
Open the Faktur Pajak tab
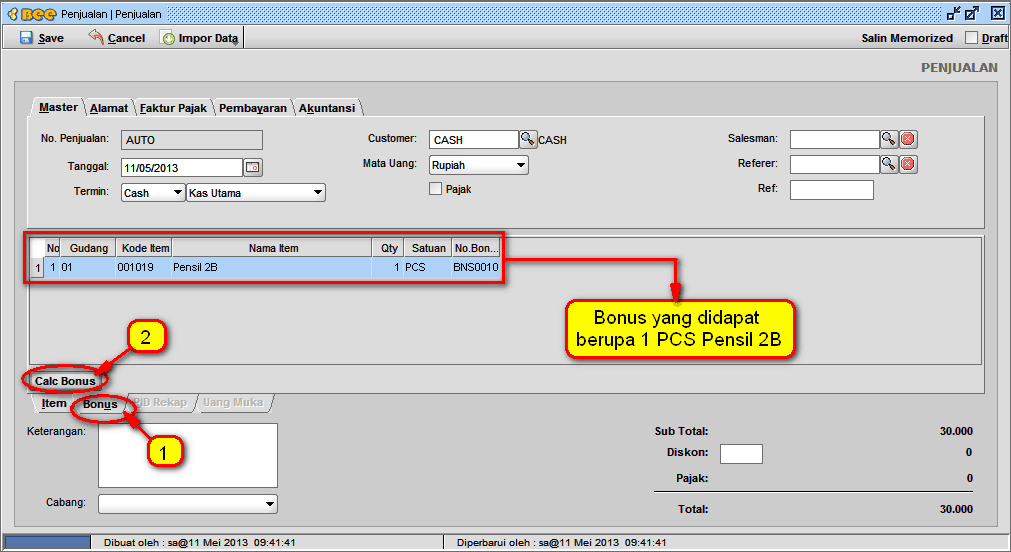tap(173, 108)
